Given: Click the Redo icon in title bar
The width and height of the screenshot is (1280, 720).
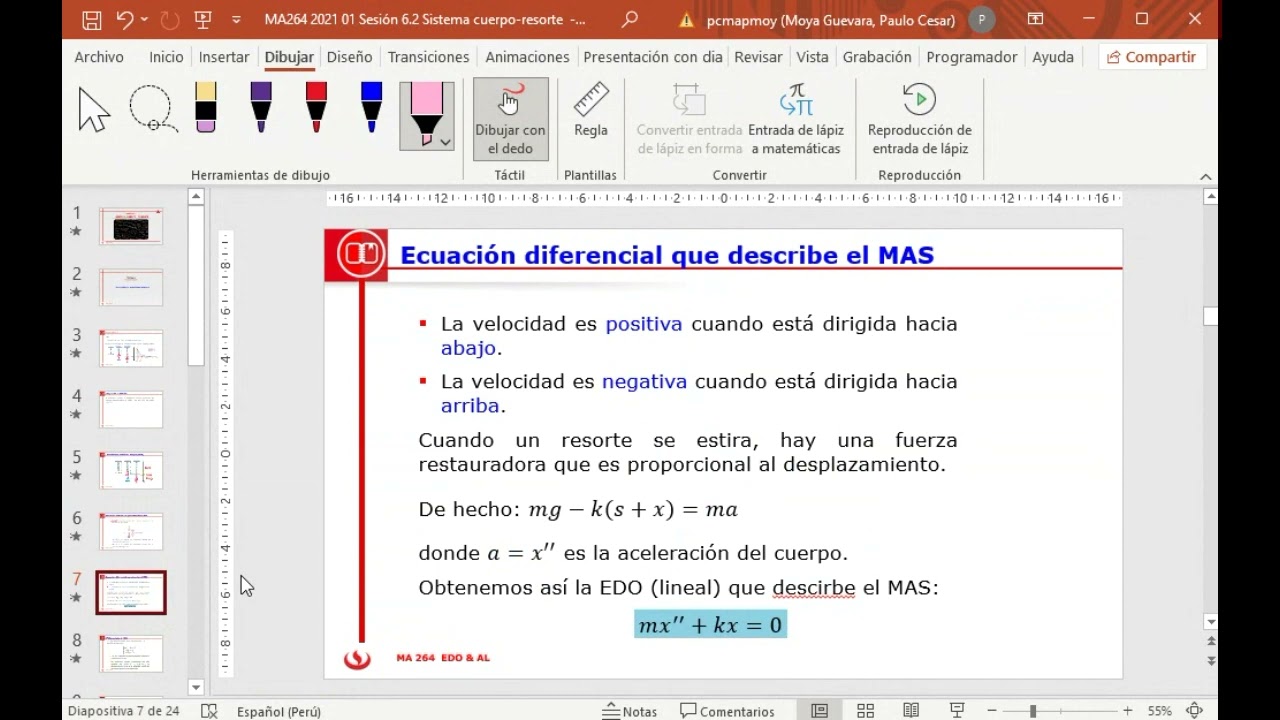Looking at the screenshot, I should pyautogui.click(x=169, y=19).
